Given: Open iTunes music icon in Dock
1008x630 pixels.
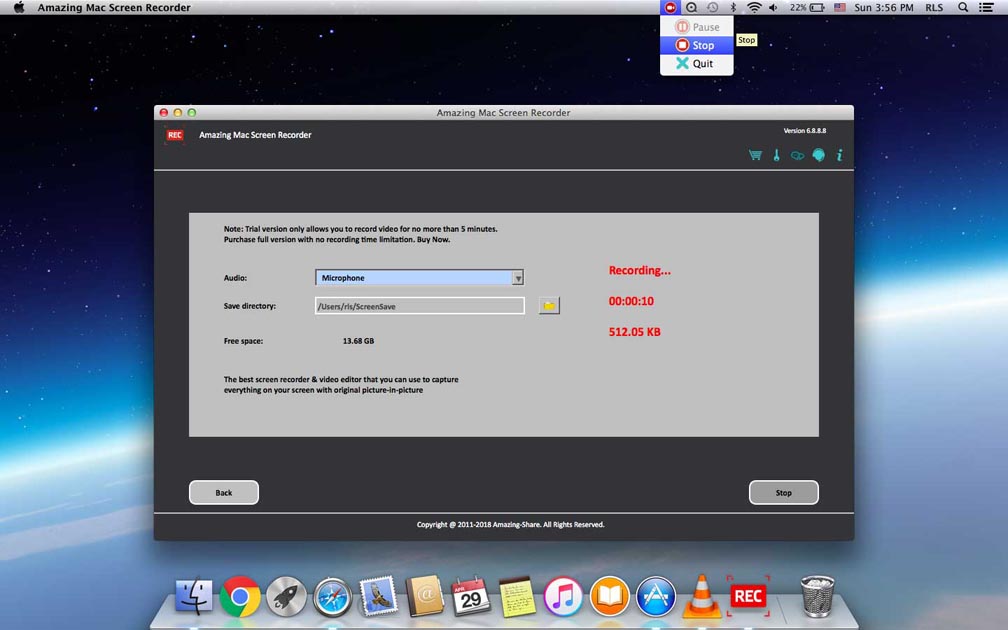Looking at the screenshot, I should [x=563, y=597].
